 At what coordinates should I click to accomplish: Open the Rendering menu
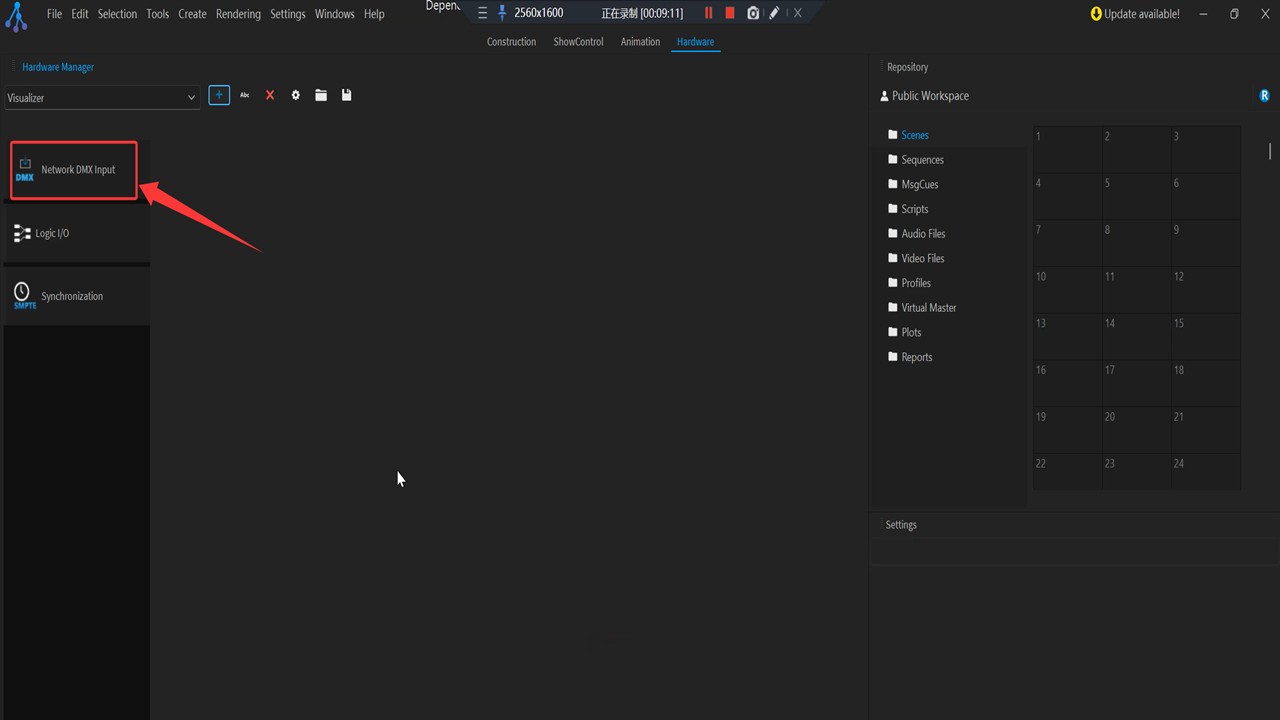(x=238, y=14)
